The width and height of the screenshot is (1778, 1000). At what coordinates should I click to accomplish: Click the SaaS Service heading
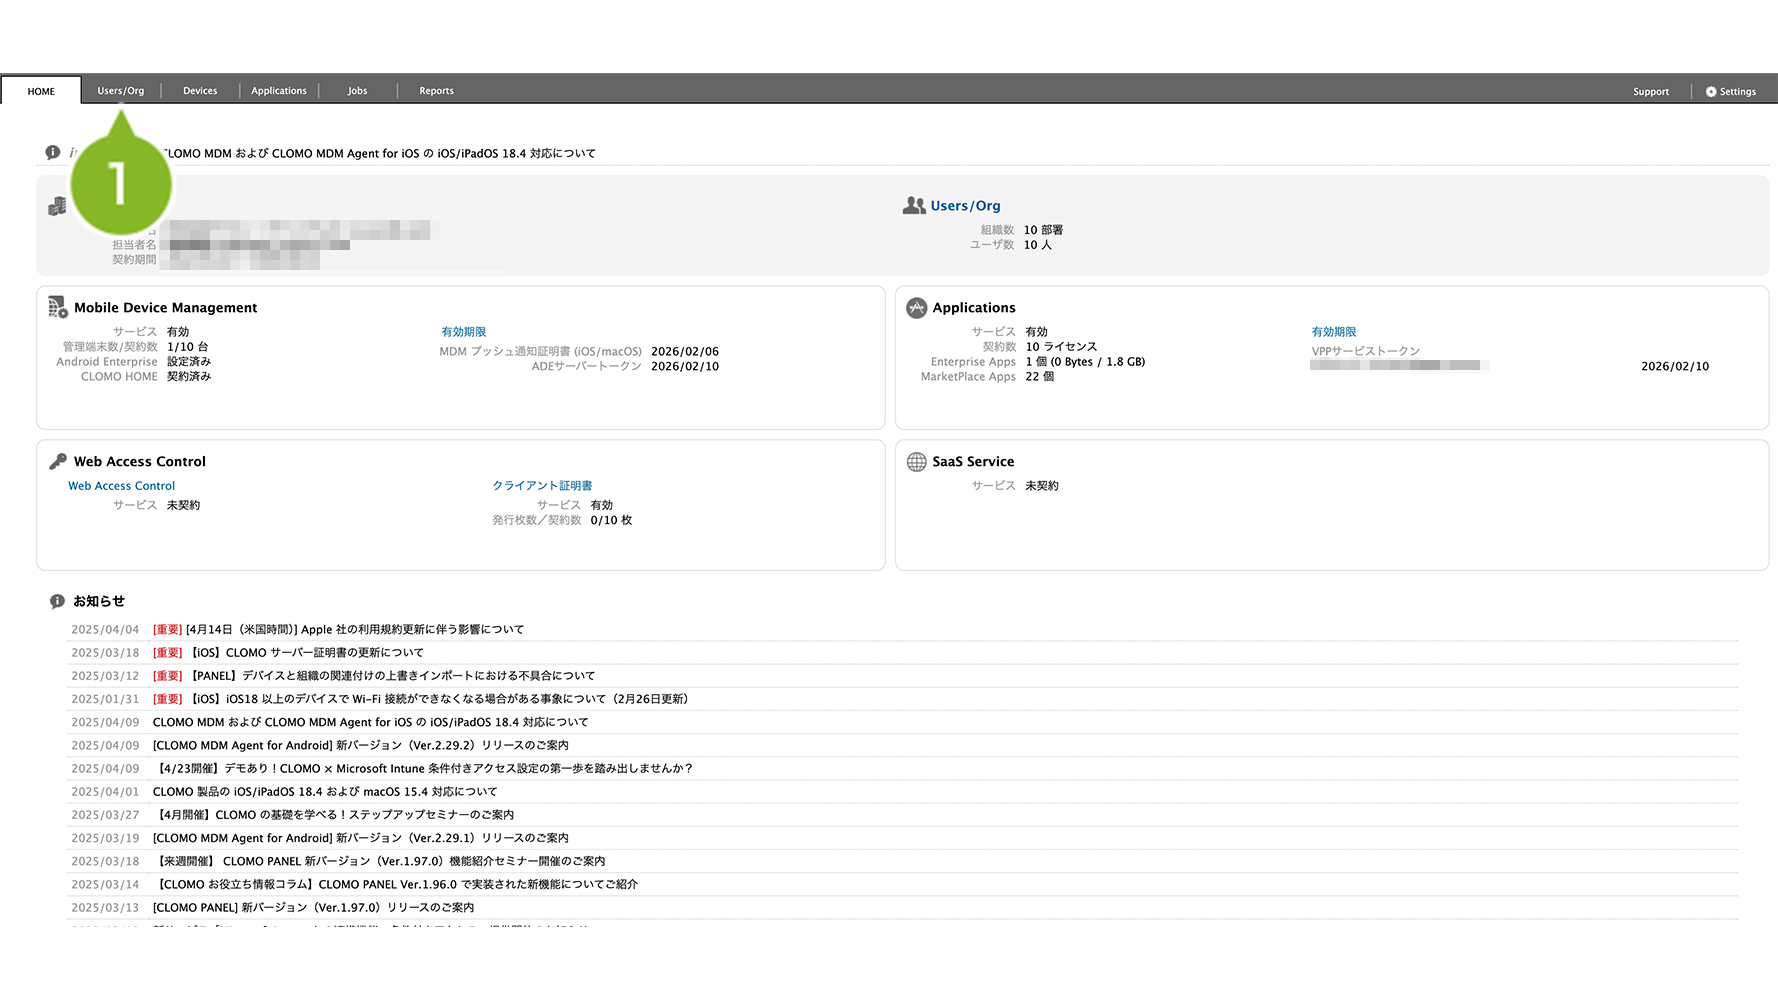coord(973,462)
